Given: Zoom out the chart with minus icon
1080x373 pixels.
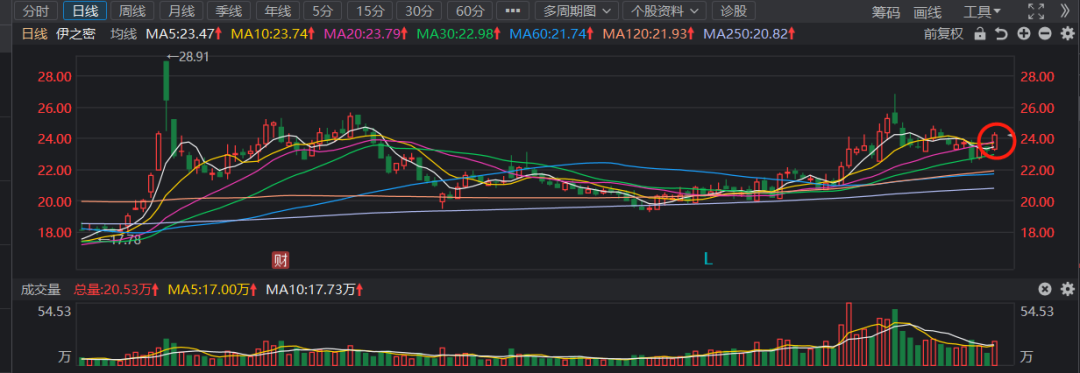Looking at the screenshot, I should pyautogui.click(x=1045, y=34).
